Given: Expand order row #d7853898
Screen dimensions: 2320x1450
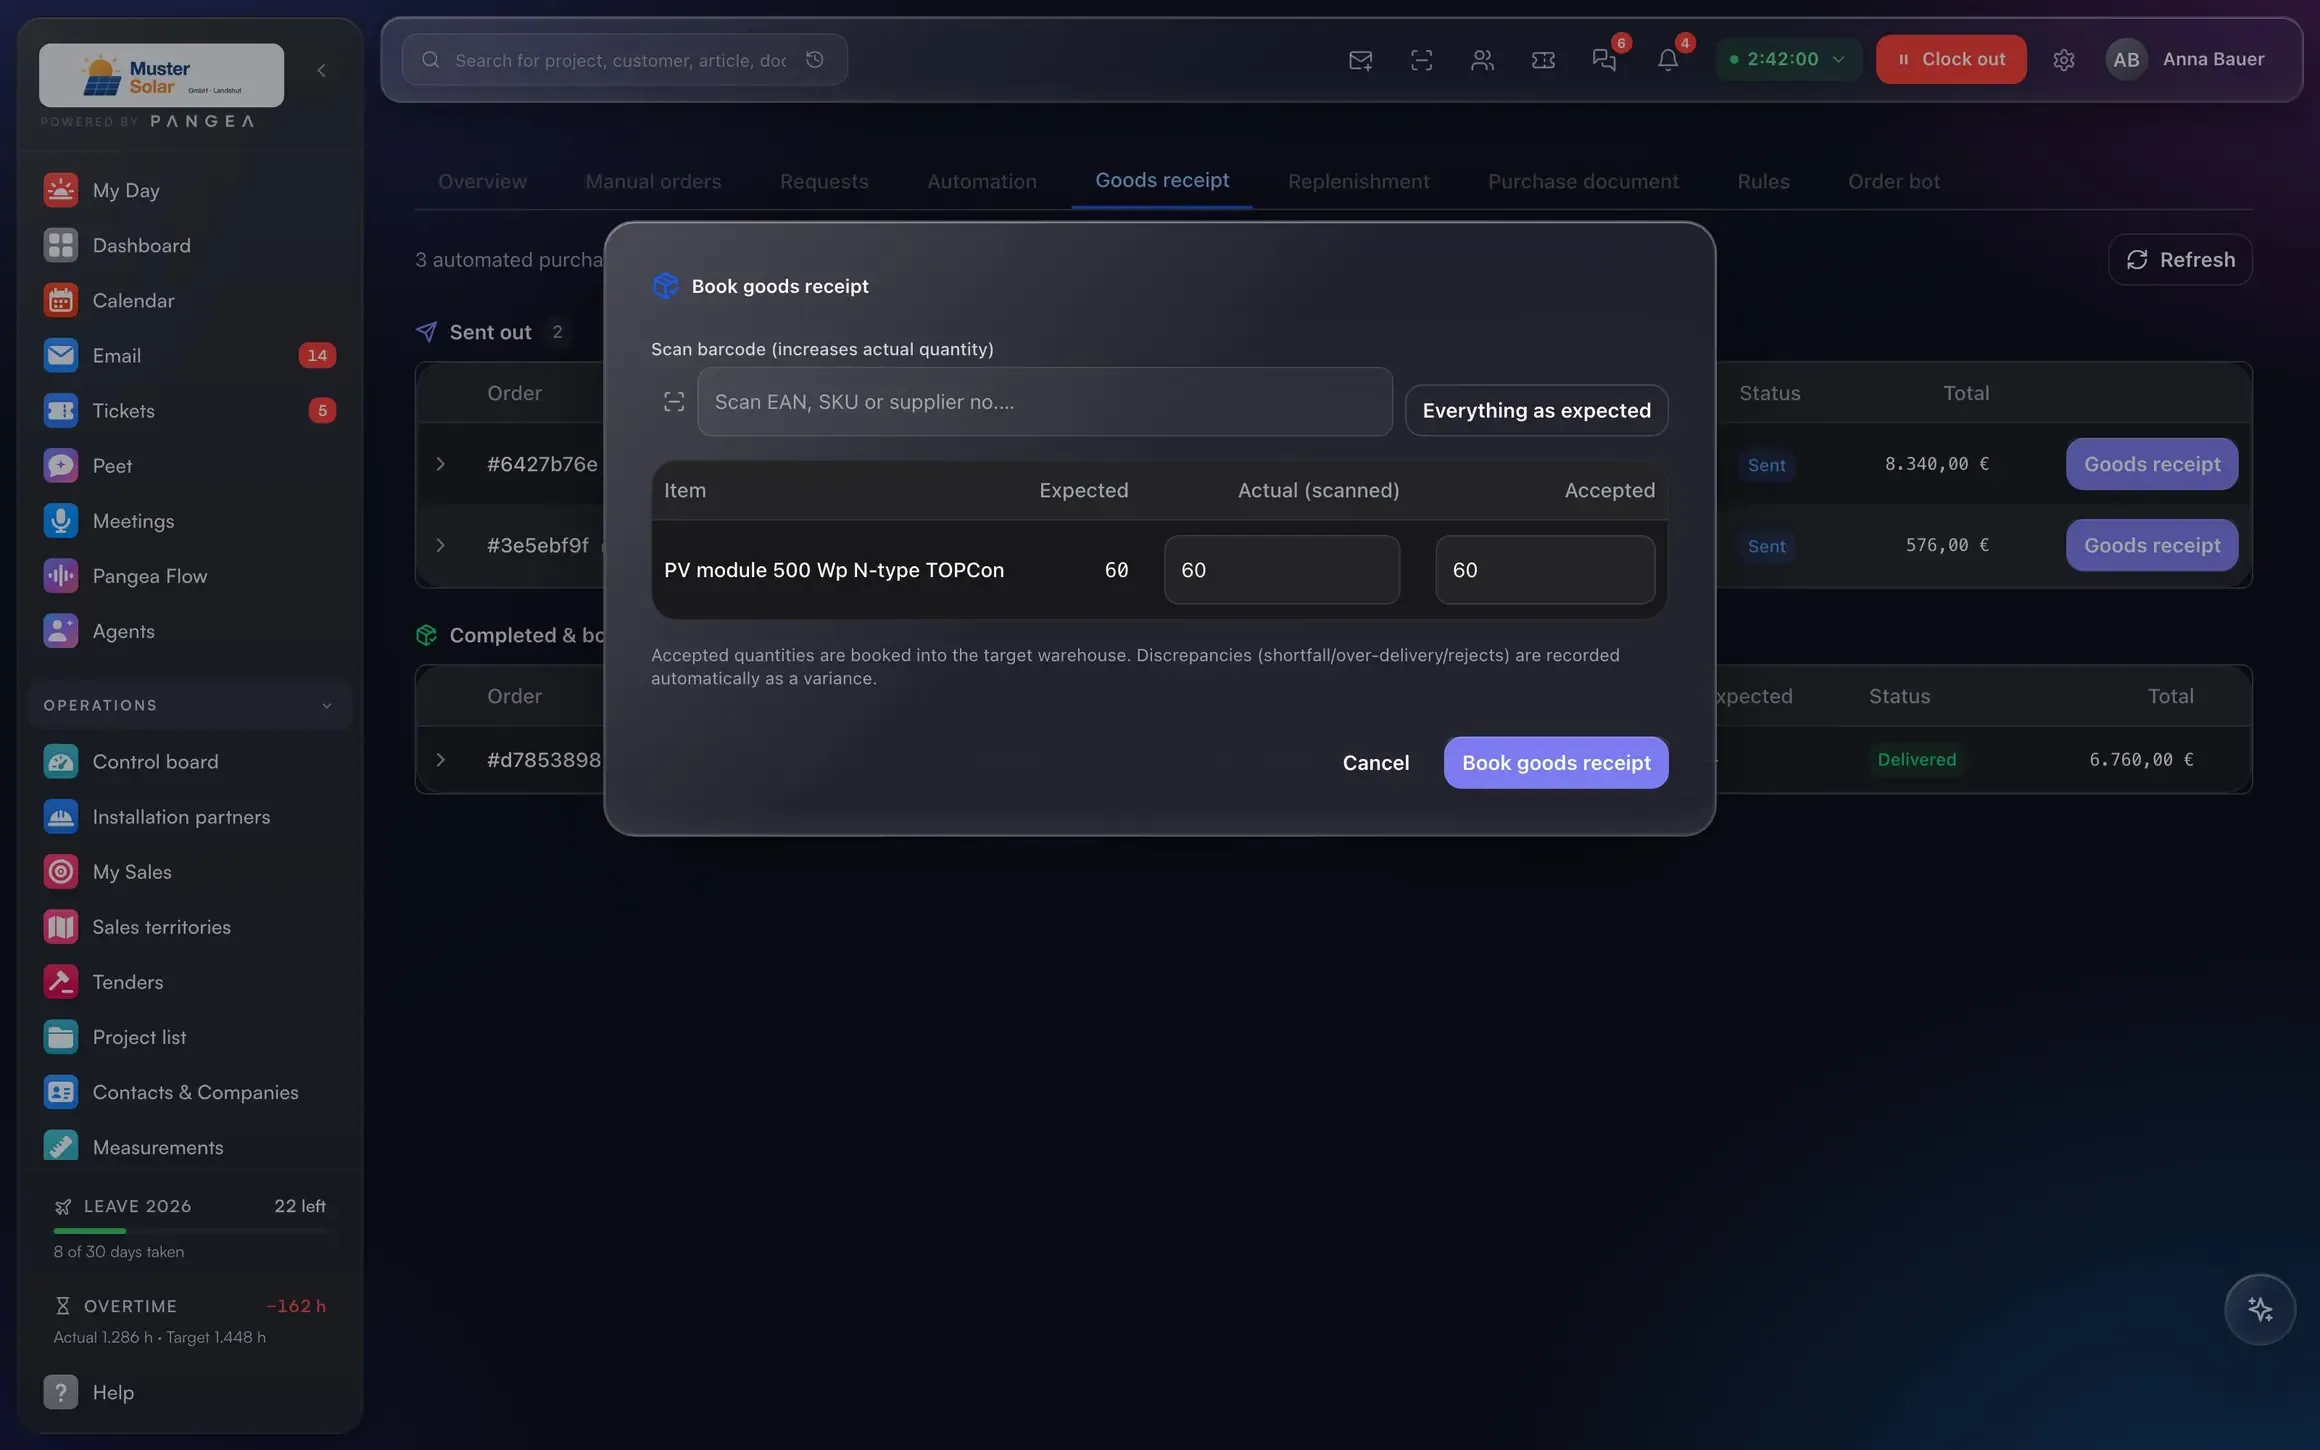Looking at the screenshot, I should (x=440, y=759).
